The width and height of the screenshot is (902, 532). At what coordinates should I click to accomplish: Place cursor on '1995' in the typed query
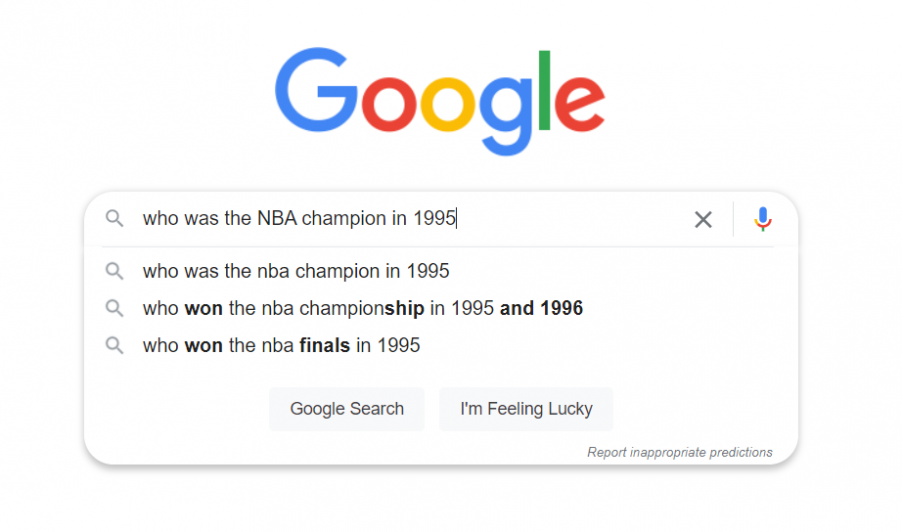[434, 219]
